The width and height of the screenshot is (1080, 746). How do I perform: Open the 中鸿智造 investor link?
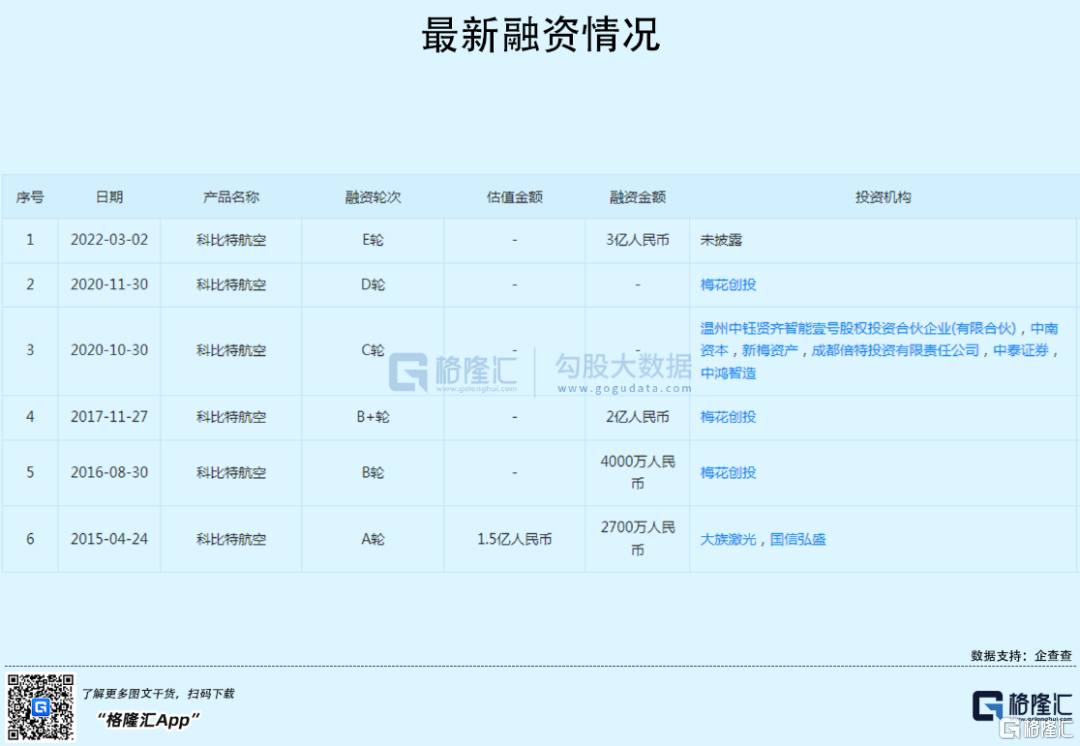point(728,373)
